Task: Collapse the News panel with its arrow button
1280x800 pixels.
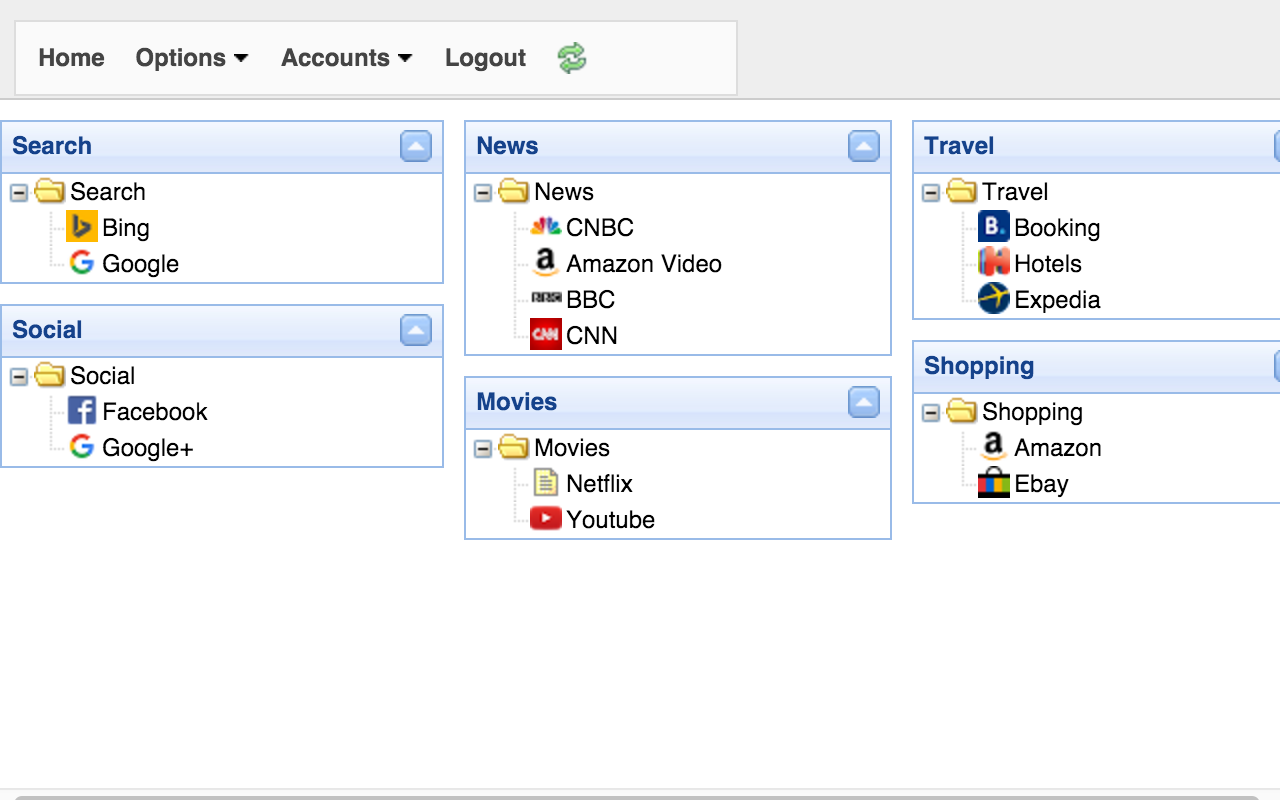Action: pos(864,146)
